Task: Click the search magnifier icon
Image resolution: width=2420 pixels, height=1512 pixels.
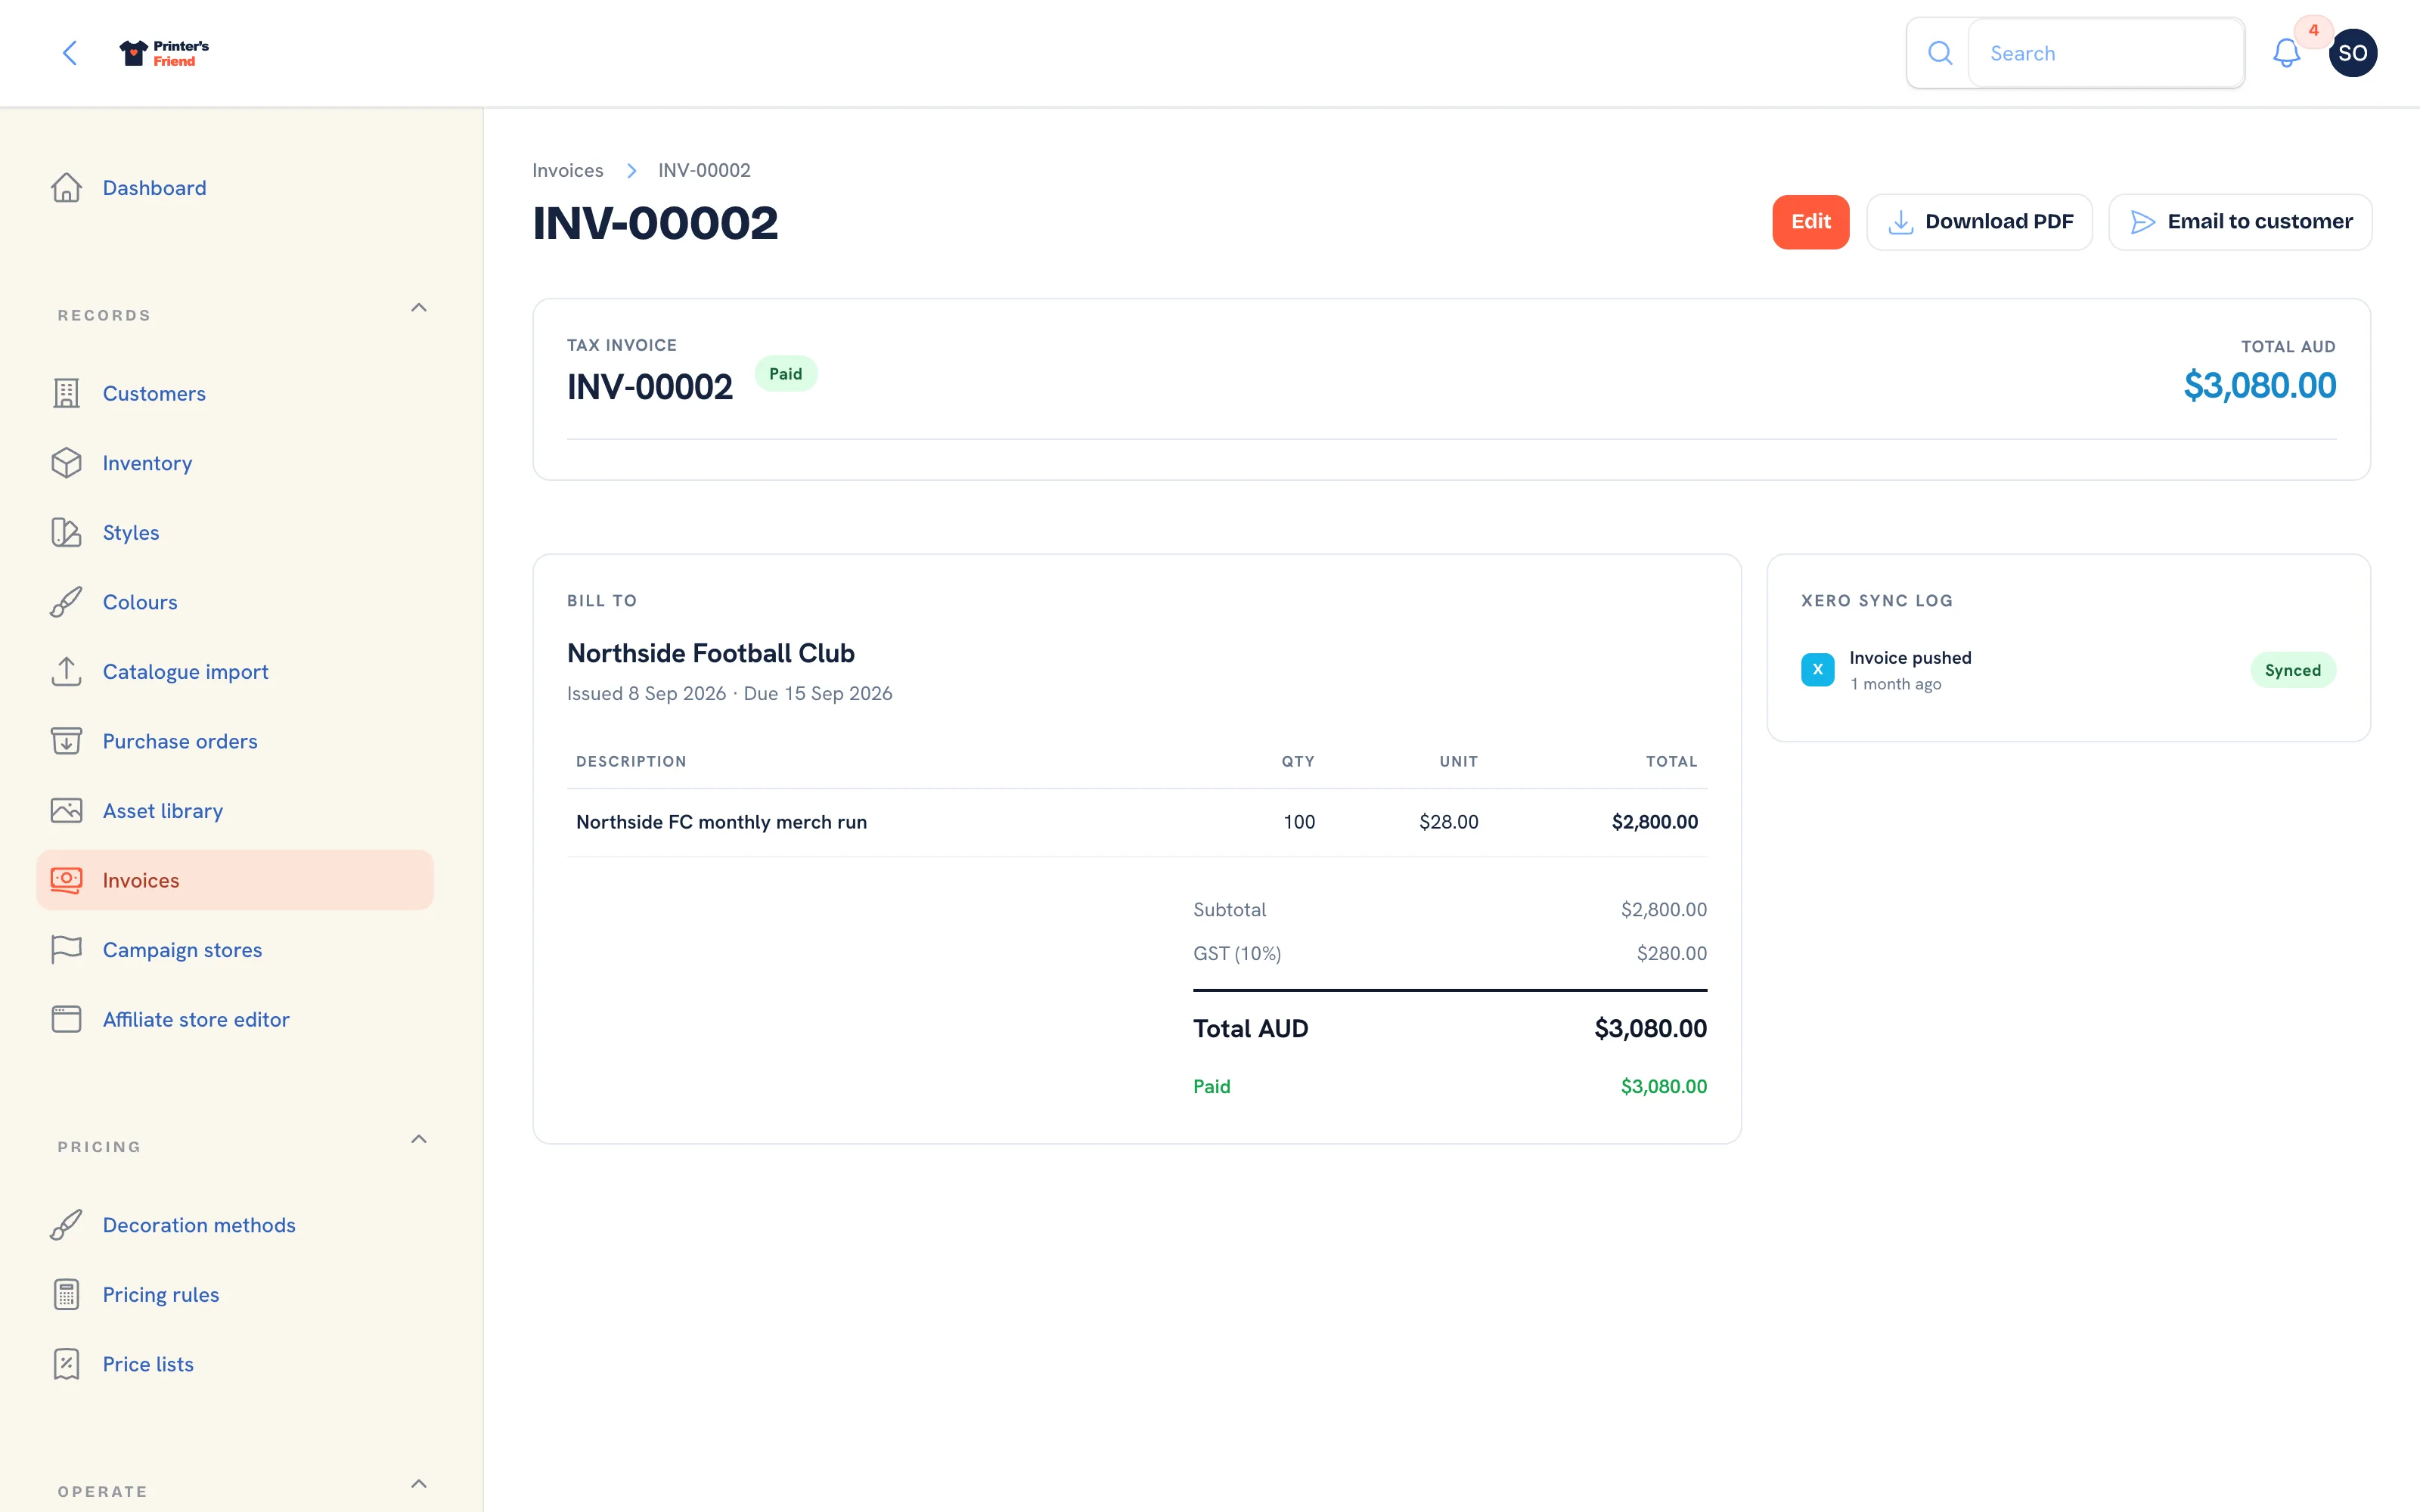Action: click(1939, 53)
